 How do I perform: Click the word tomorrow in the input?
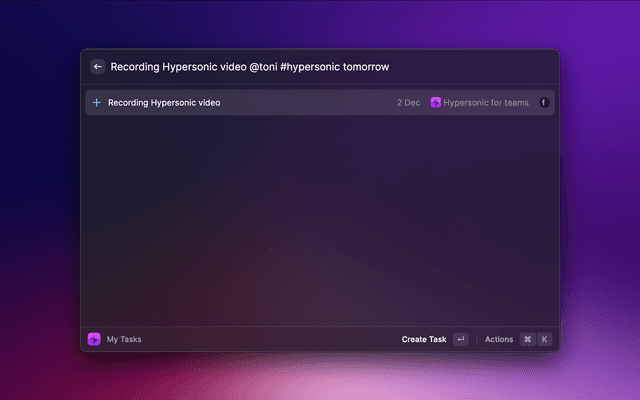click(367, 67)
